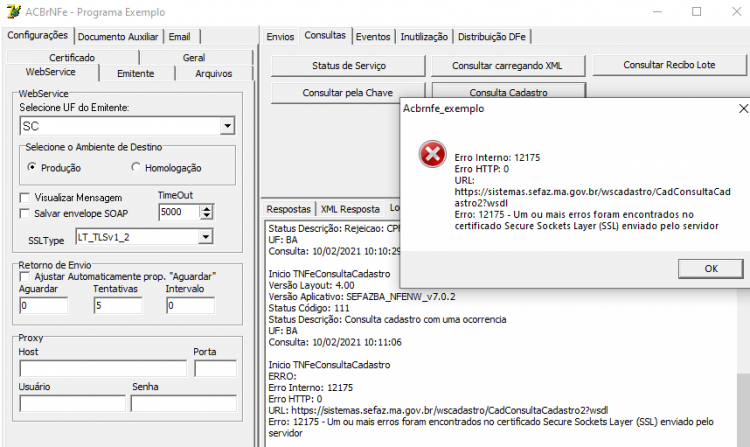This screenshot has width=750, height=447.
Task: Click the Aguardar input field
Action: [44, 305]
